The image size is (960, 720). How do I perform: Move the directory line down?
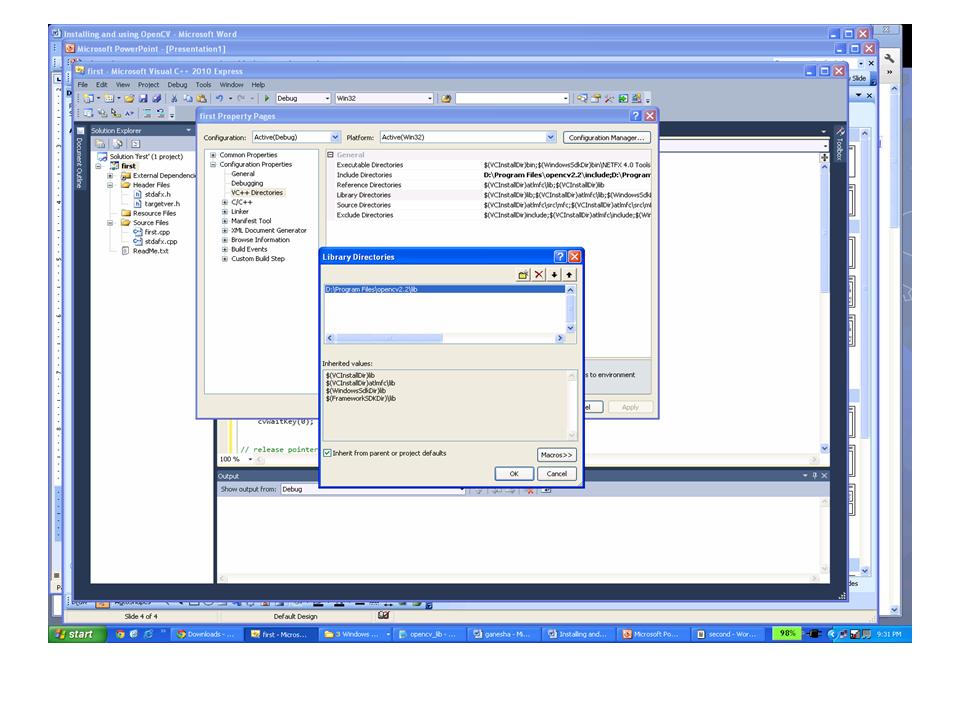(x=554, y=274)
